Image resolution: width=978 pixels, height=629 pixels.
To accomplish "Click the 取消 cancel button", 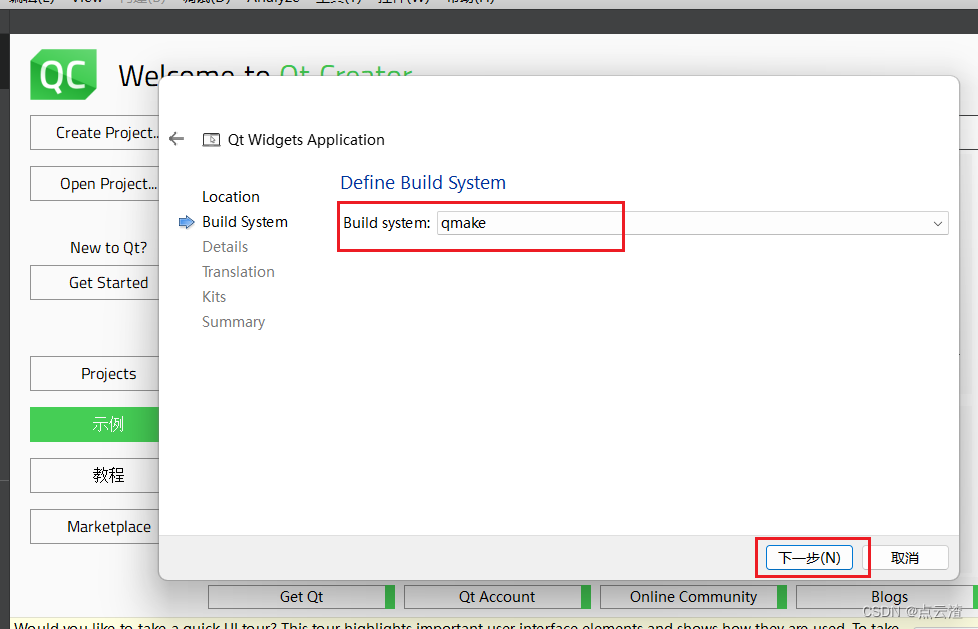I will (905, 557).
